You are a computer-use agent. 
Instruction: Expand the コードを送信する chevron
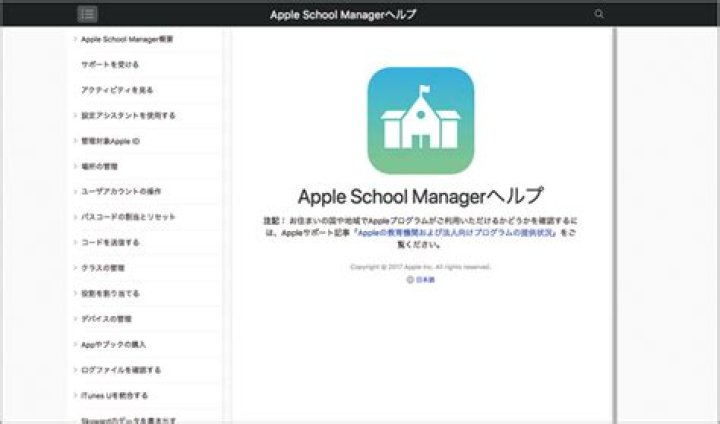tap(75, 242)
